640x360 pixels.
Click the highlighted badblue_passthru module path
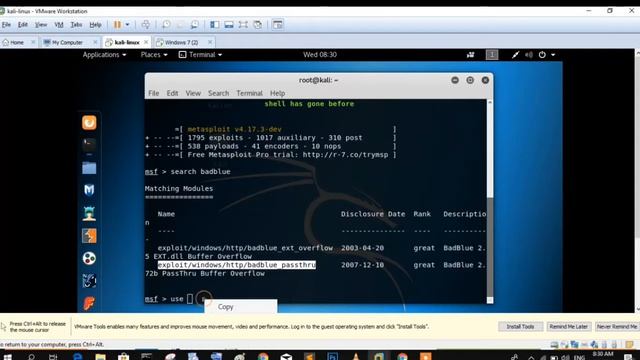click(237, 265)
